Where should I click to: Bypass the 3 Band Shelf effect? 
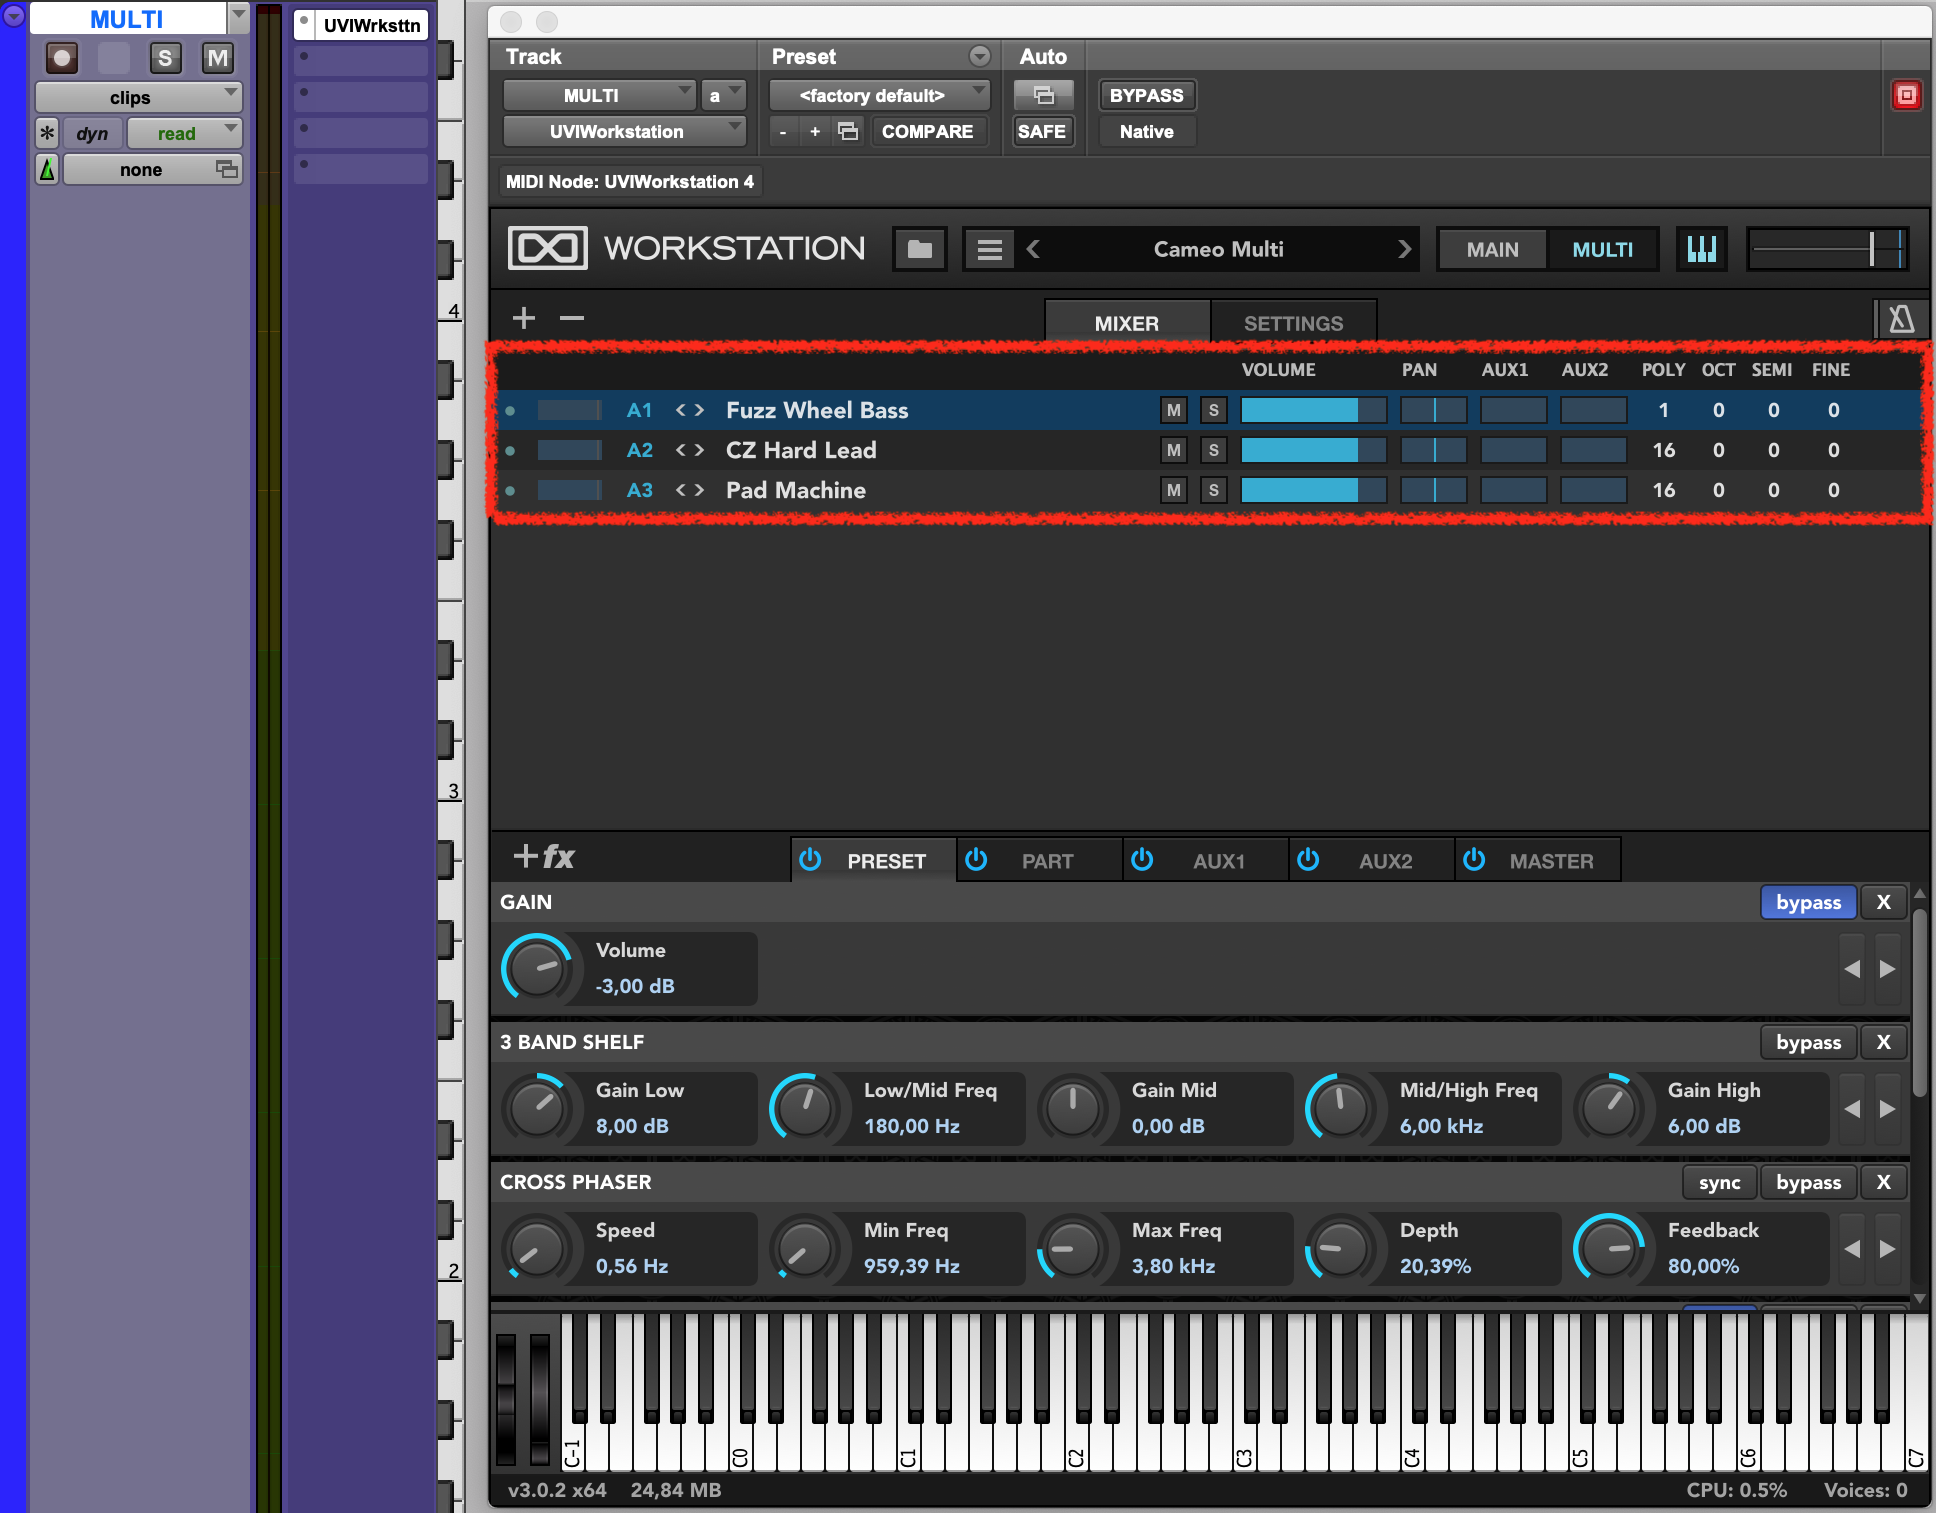click(x=1807, y=1042)
